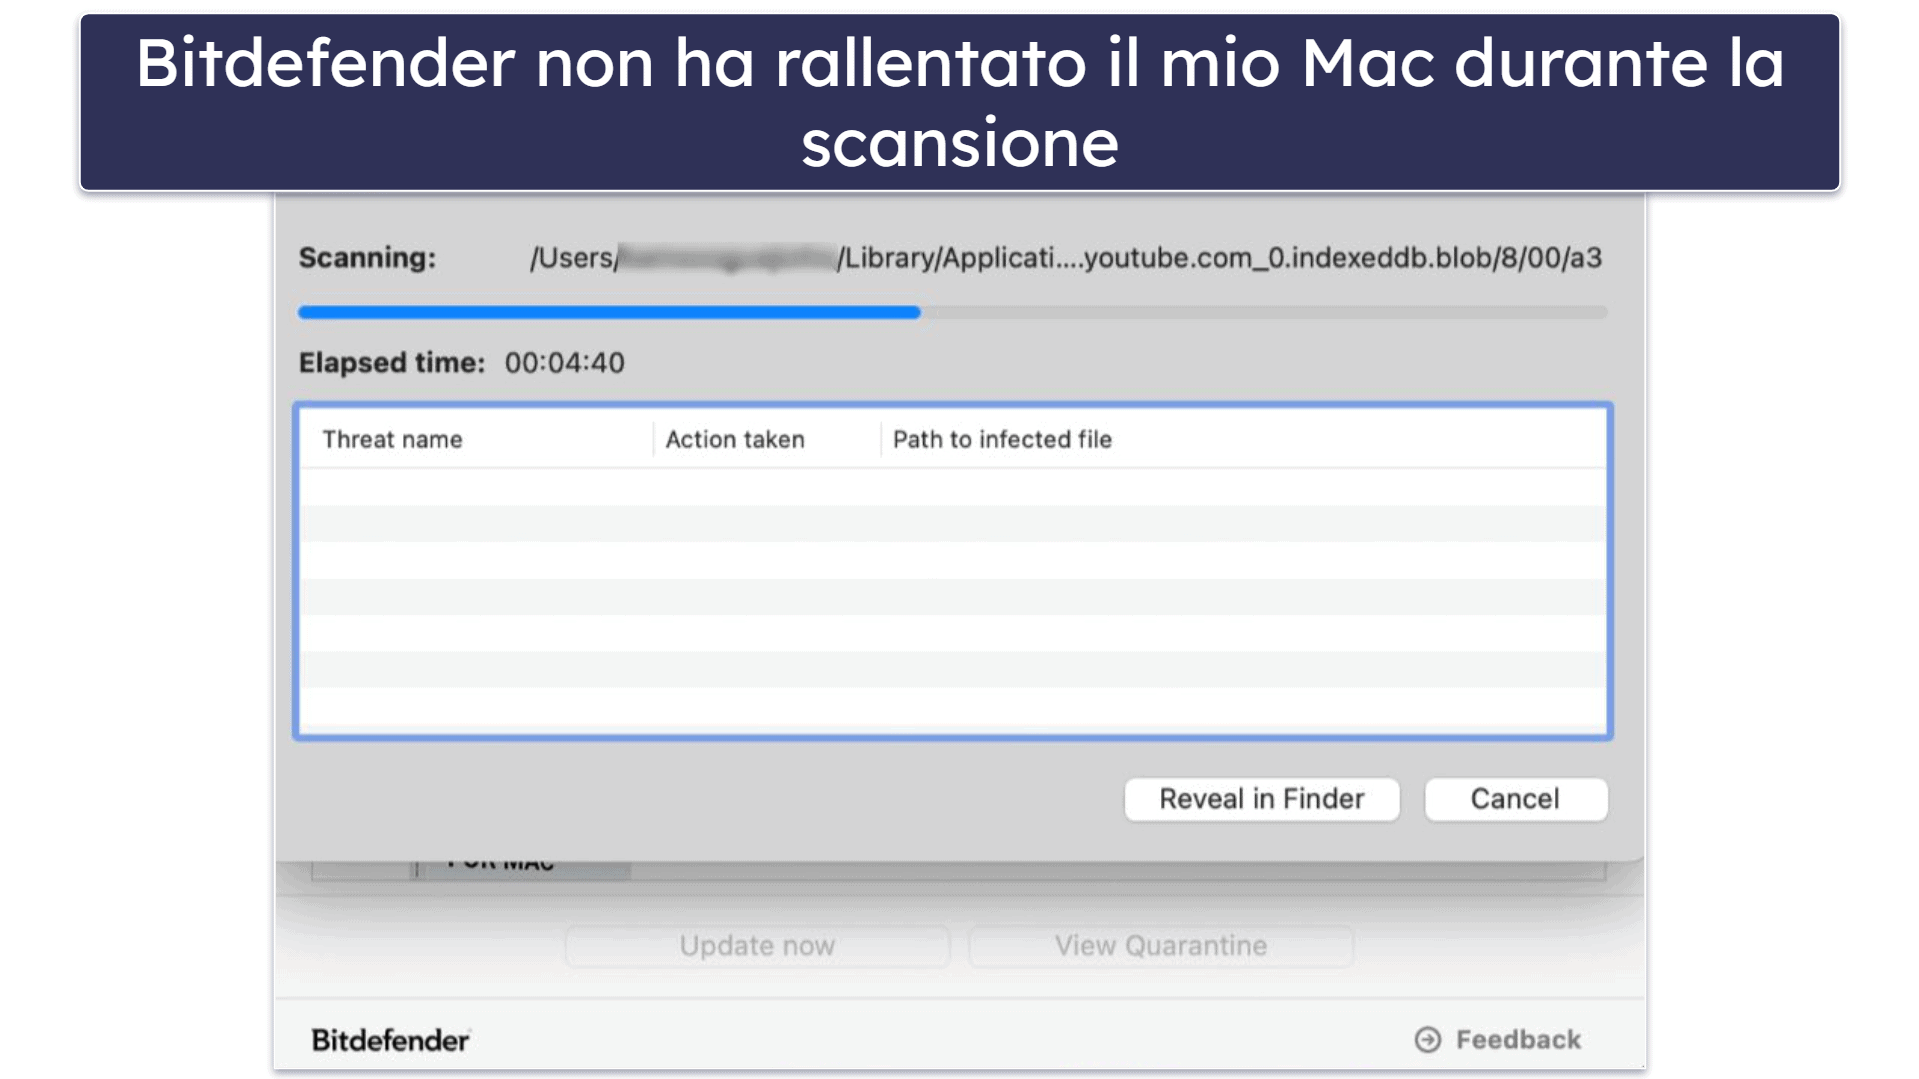Click the Bitdefender logo

[390, 1040]
